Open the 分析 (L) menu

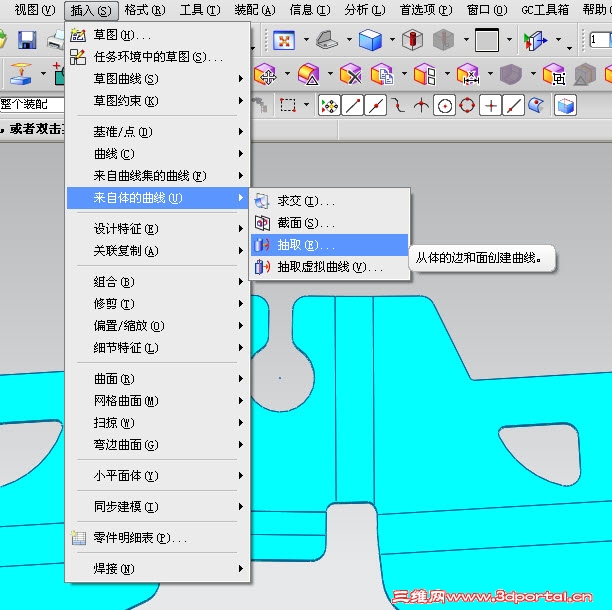[365, 10]
